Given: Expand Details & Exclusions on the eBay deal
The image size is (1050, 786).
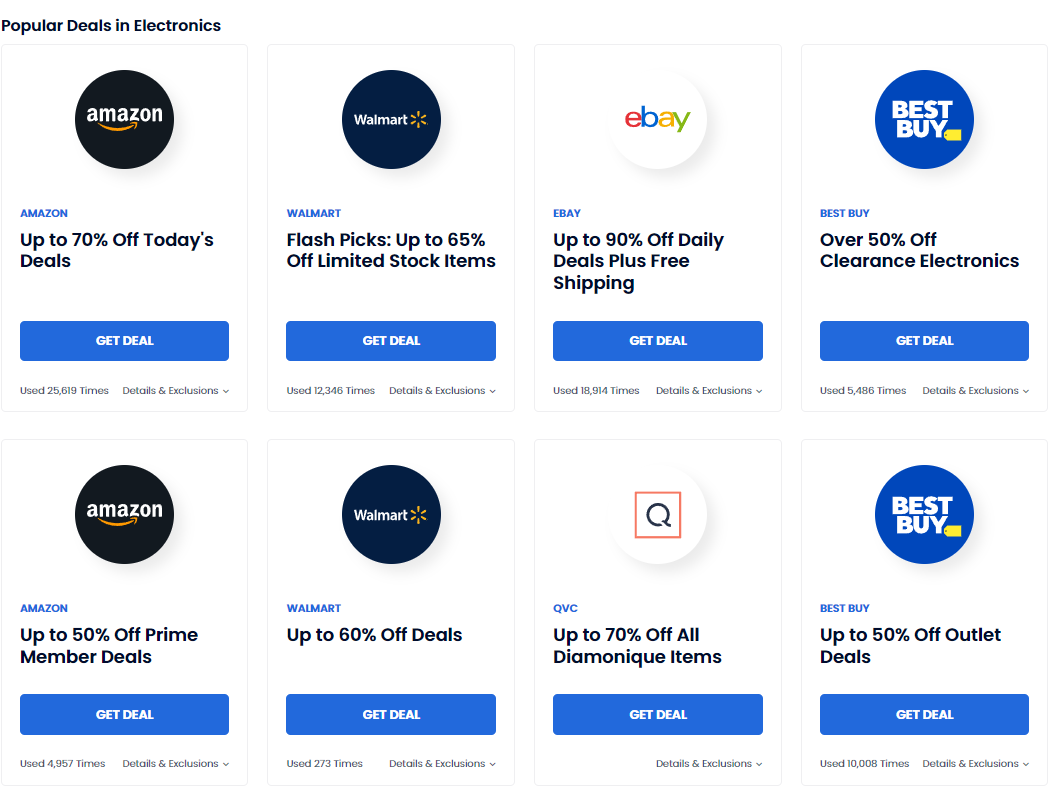Looking at the screenshot, I should click(x=708, y=390).
